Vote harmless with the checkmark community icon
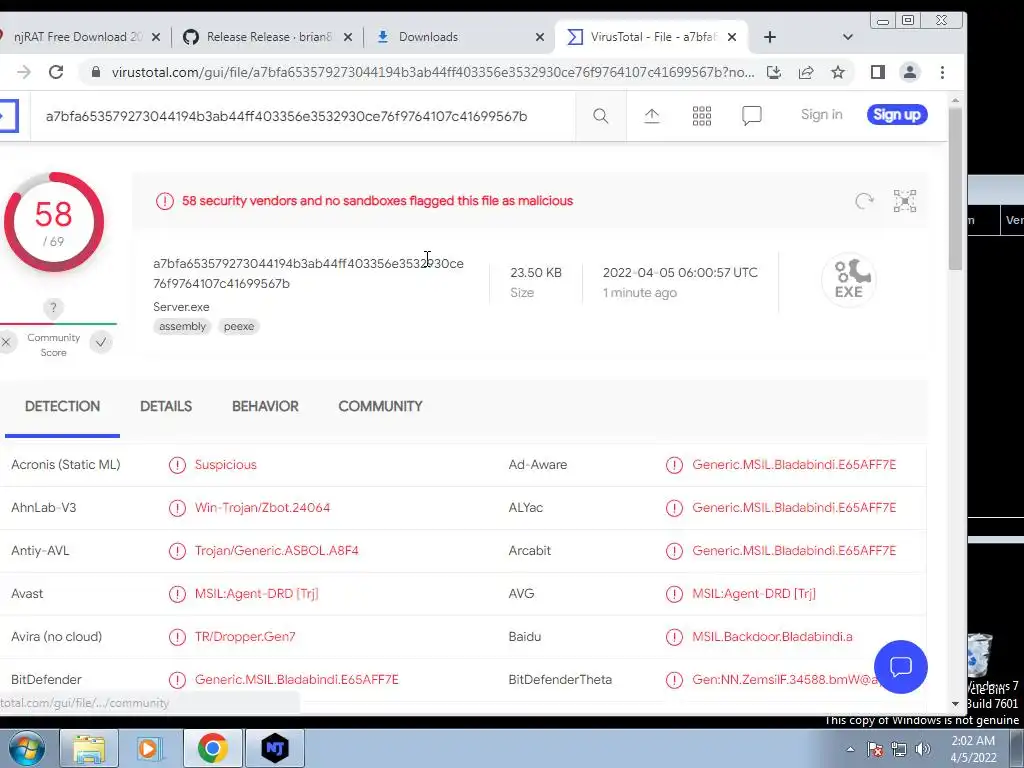The height and width of the screenshot is (768, 1024). click(101, 342)
